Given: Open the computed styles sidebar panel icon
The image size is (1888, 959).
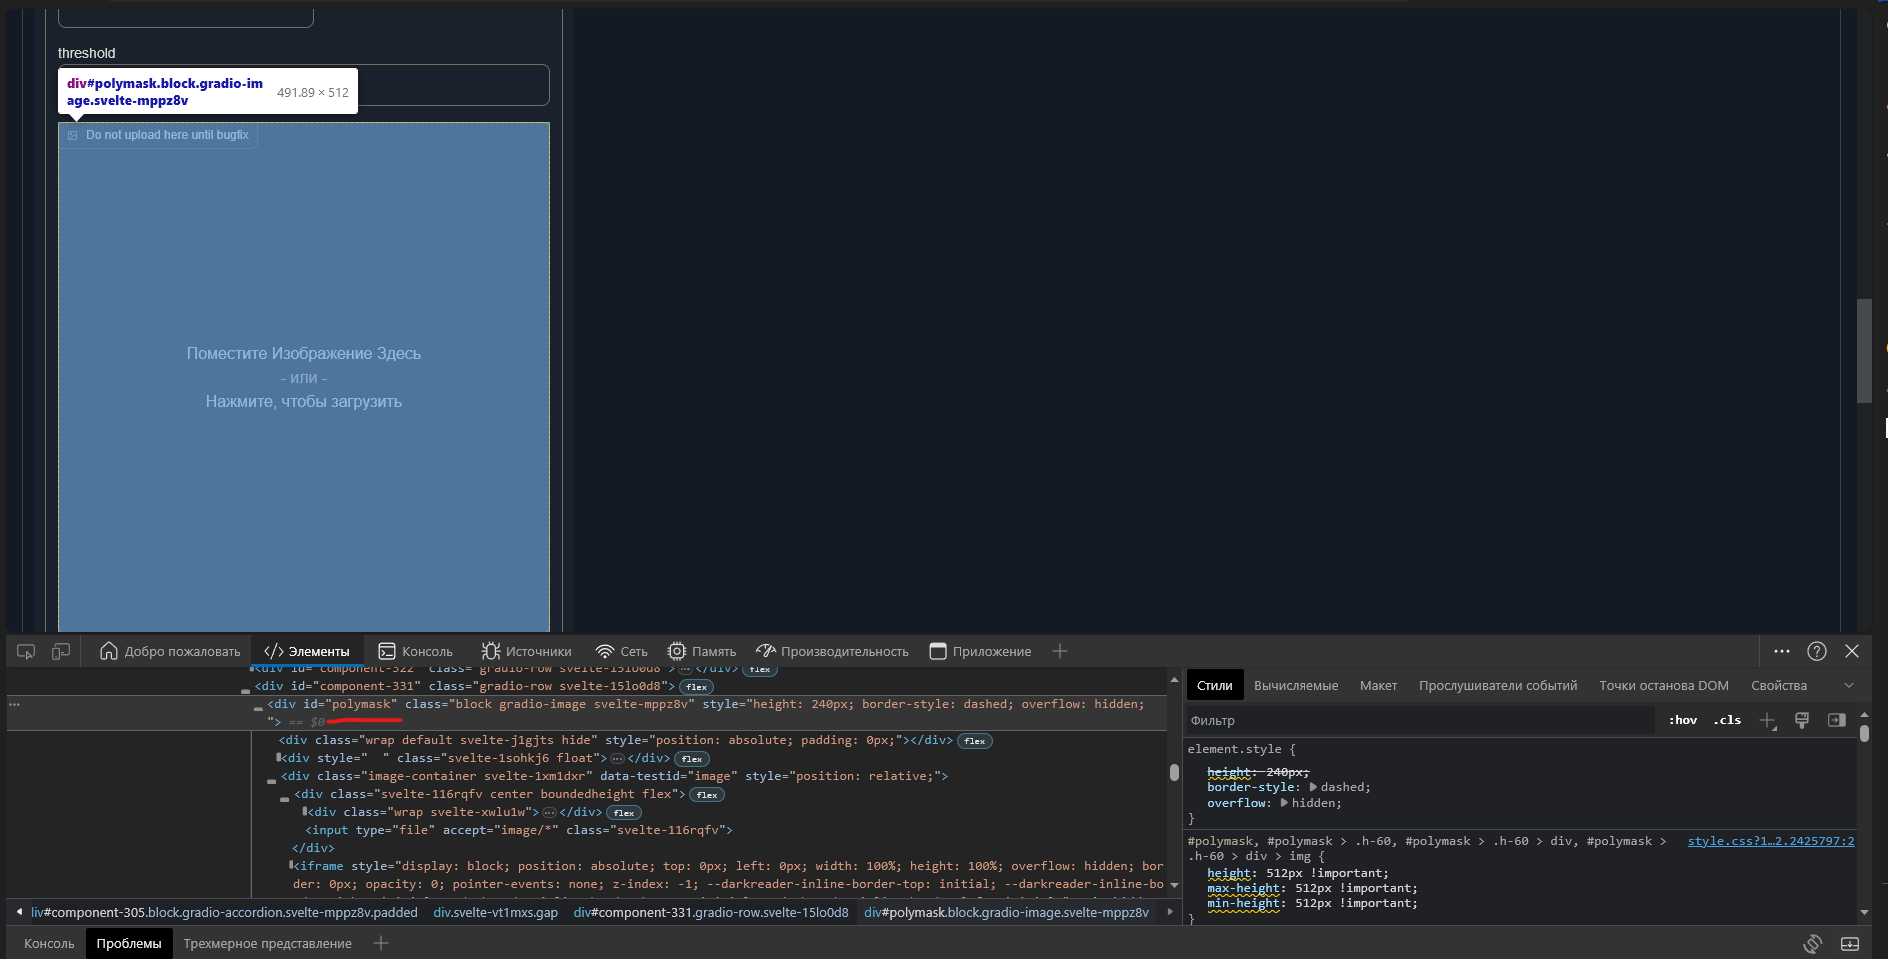Looking at the screenshot, I should [x=1838, y=720].
